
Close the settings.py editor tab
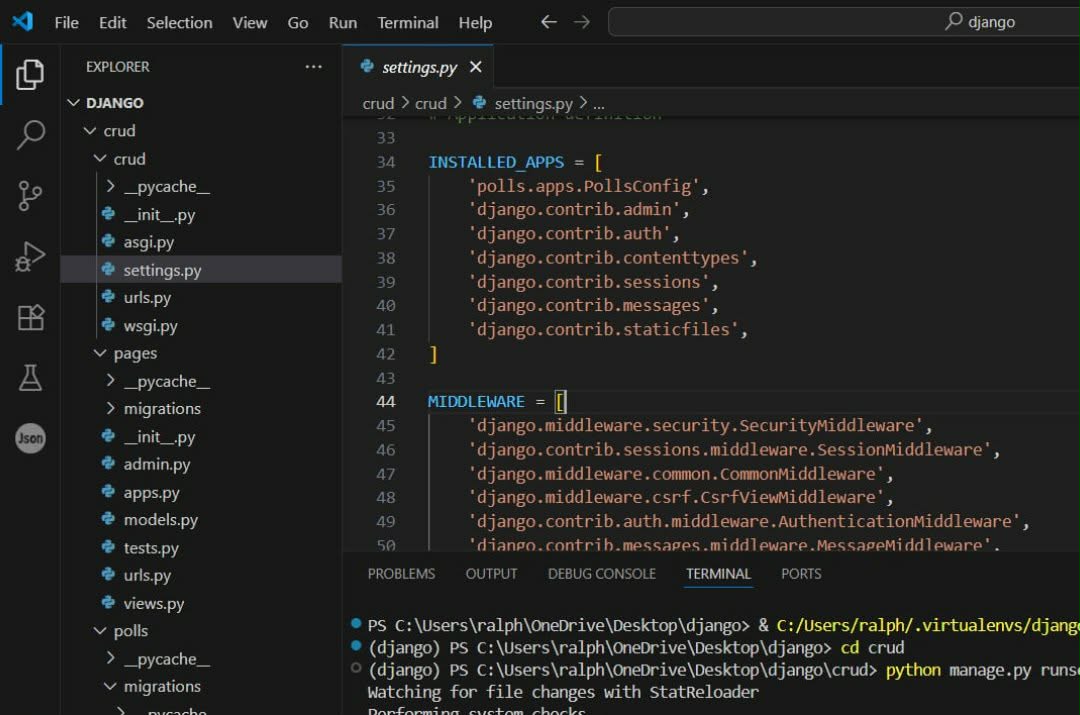[475, 67]
